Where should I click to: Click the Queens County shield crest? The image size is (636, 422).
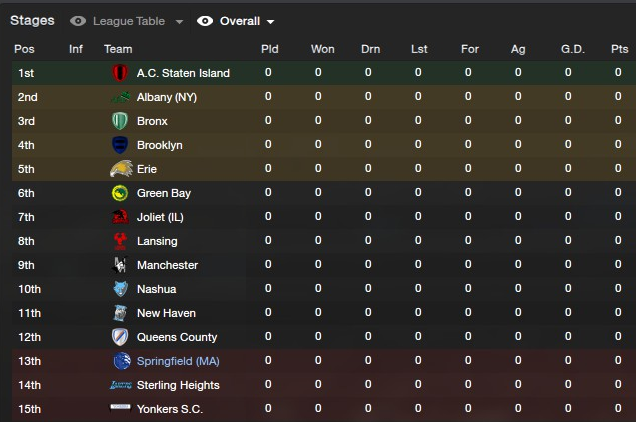pos(120,337)
